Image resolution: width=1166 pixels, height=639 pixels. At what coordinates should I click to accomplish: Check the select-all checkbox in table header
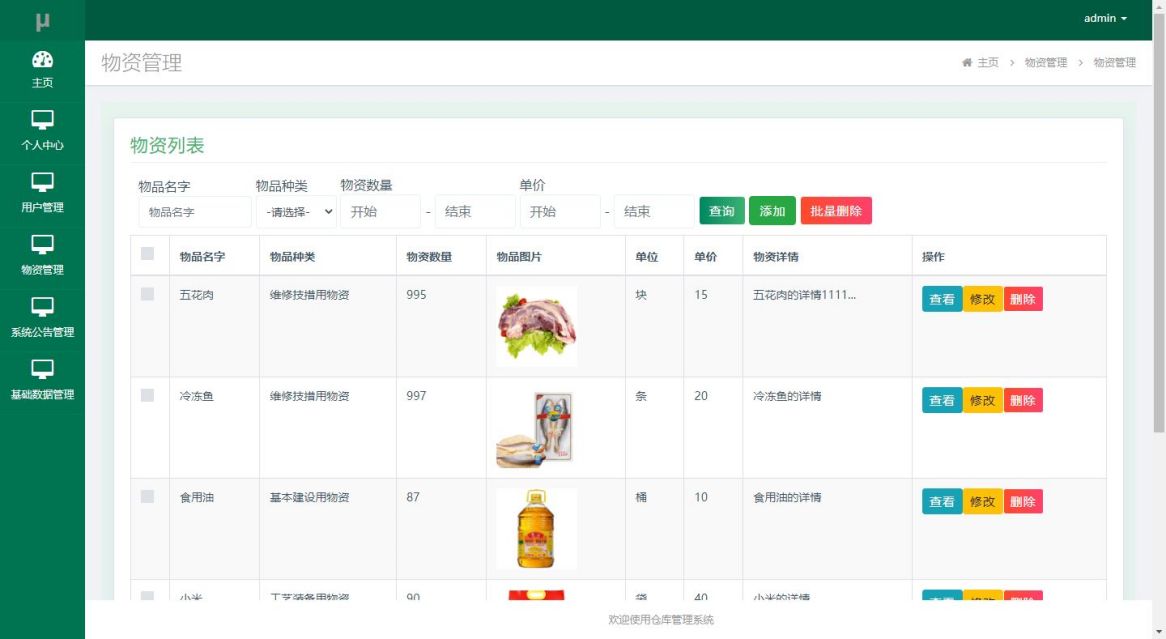click(148, 254)
